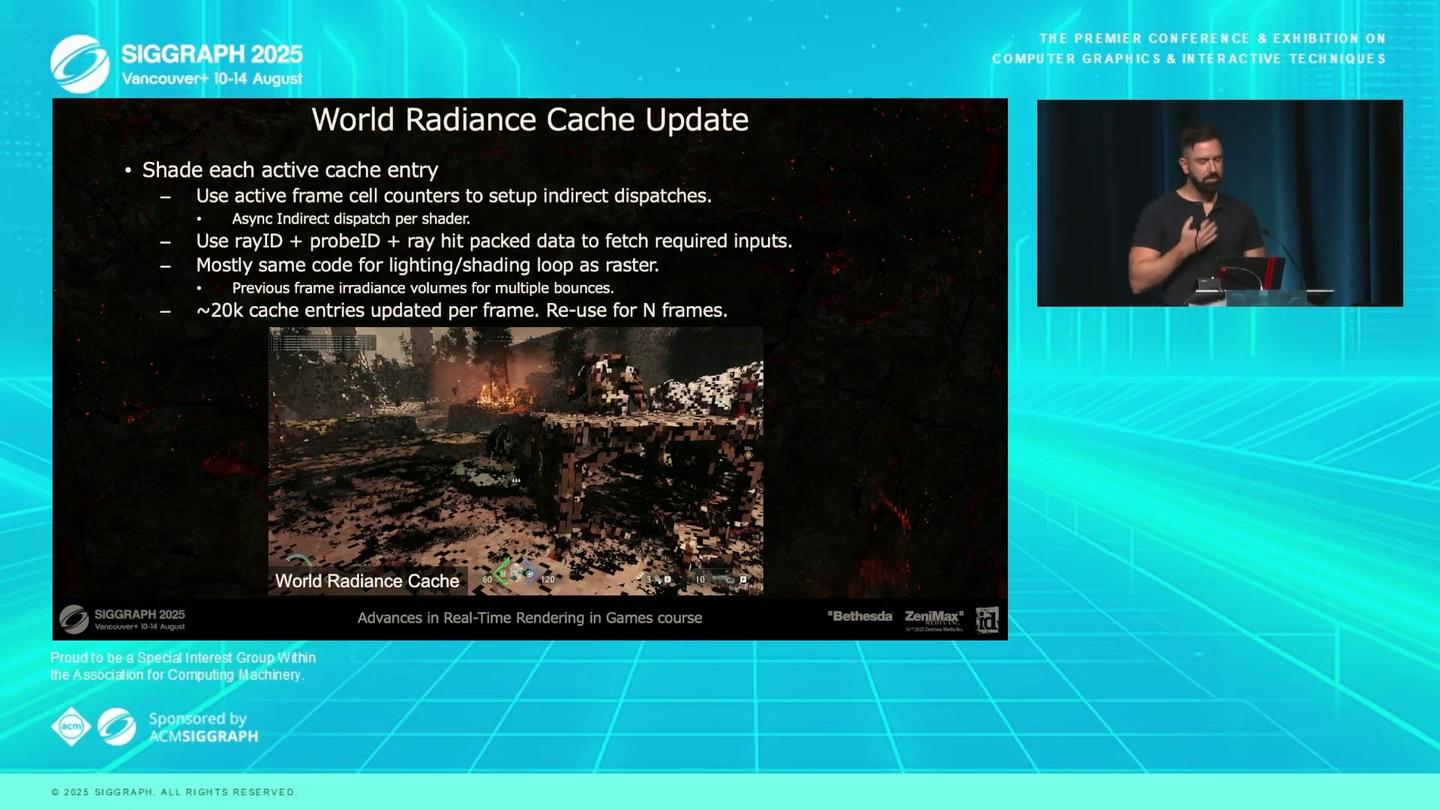Click the large 'SIGGRAPH 2025' heading at top left
1440x810 pixels.
pyautogui.click(x=212, y=54)
